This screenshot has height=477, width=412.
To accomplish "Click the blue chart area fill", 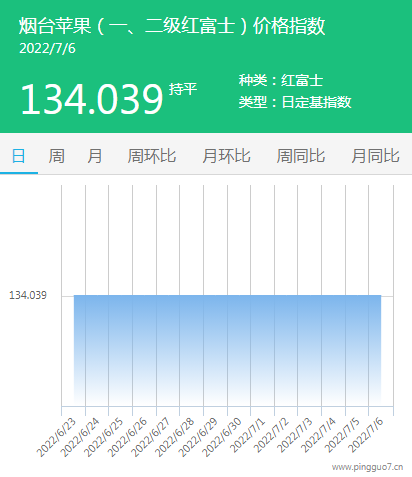I will [x=227, y=348].
